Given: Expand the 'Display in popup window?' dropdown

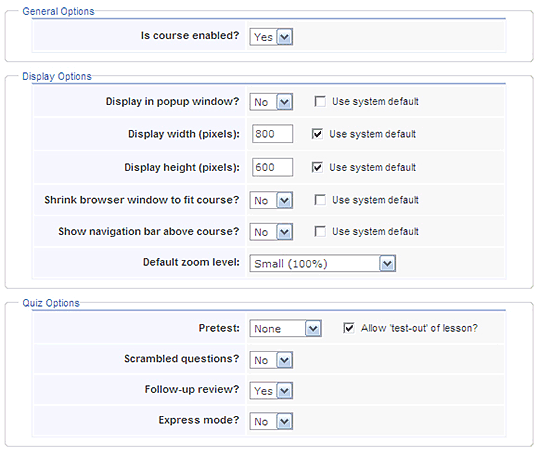Looking at the screenshot, I should click(271, 102).
